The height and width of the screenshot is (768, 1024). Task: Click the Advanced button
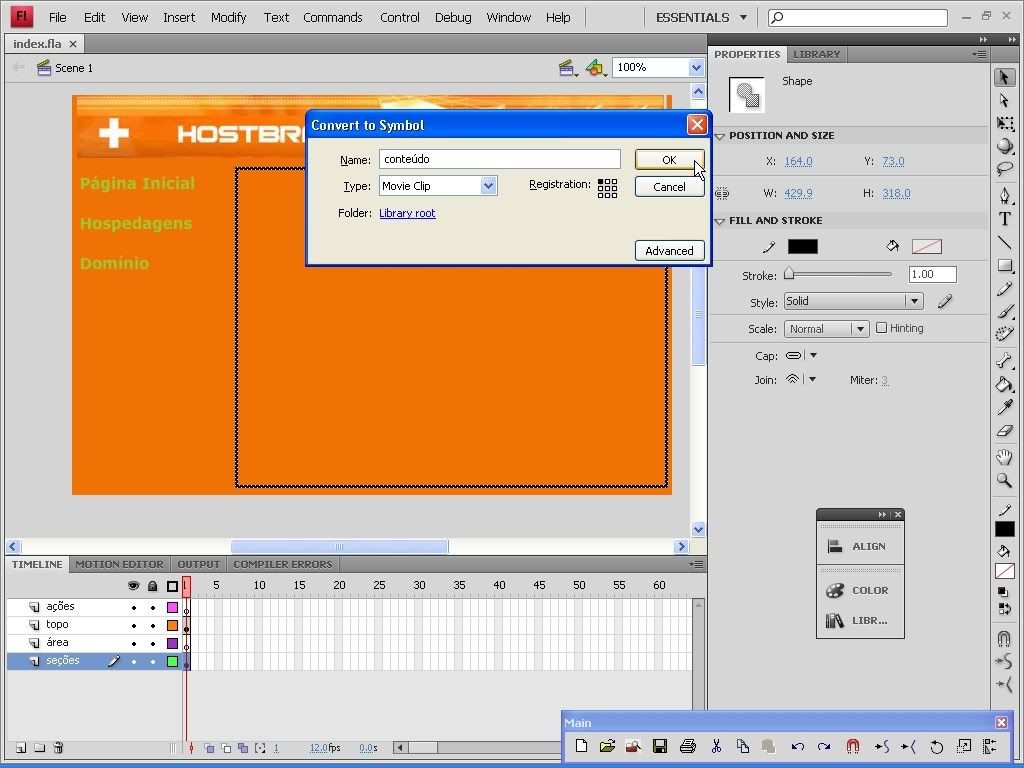pos(669,251)
